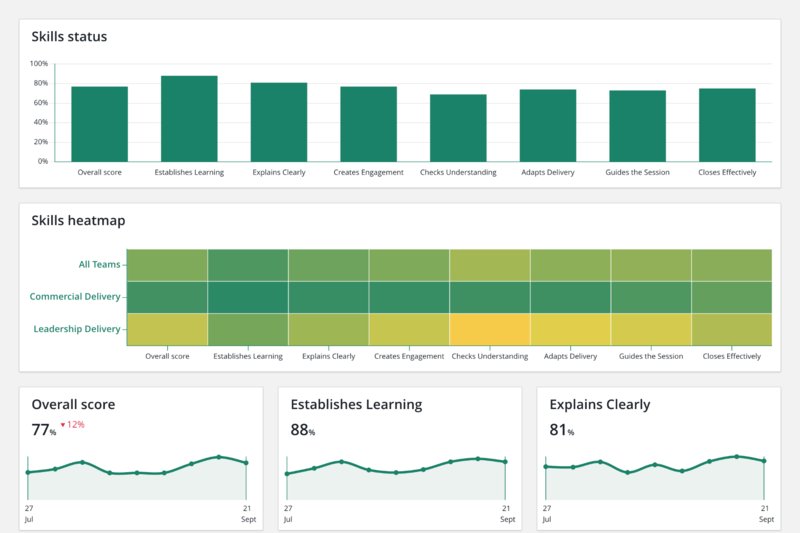Click the Overall score trend card title
This screenshot has height=533, width=800.
tap(73, 404)
